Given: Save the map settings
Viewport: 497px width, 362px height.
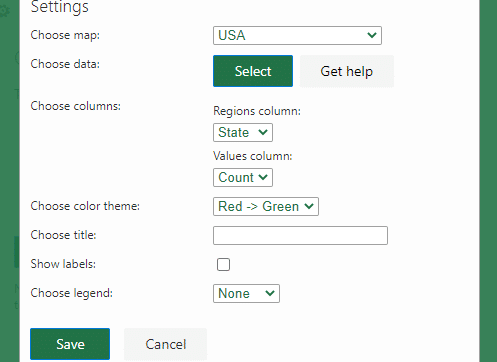Looking at the screenshot, I should tap(70, 344).
